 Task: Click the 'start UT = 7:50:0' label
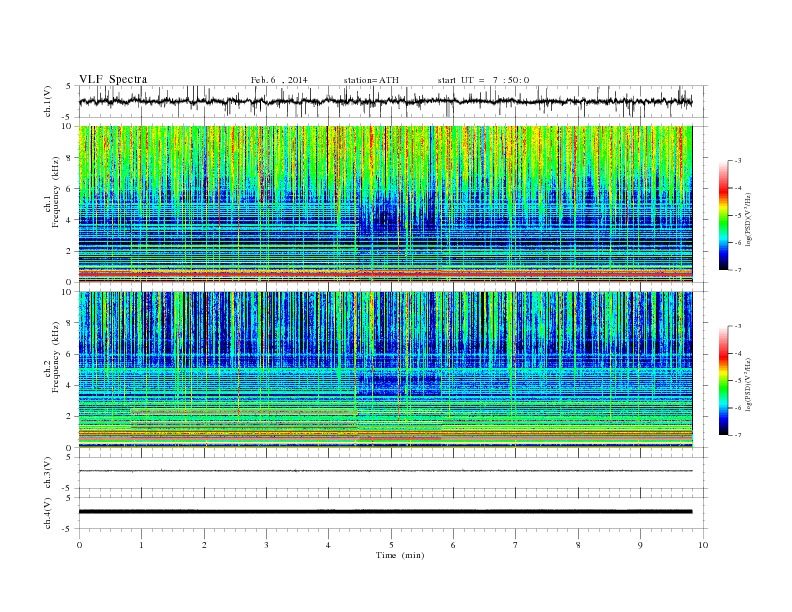coord(483,80)
